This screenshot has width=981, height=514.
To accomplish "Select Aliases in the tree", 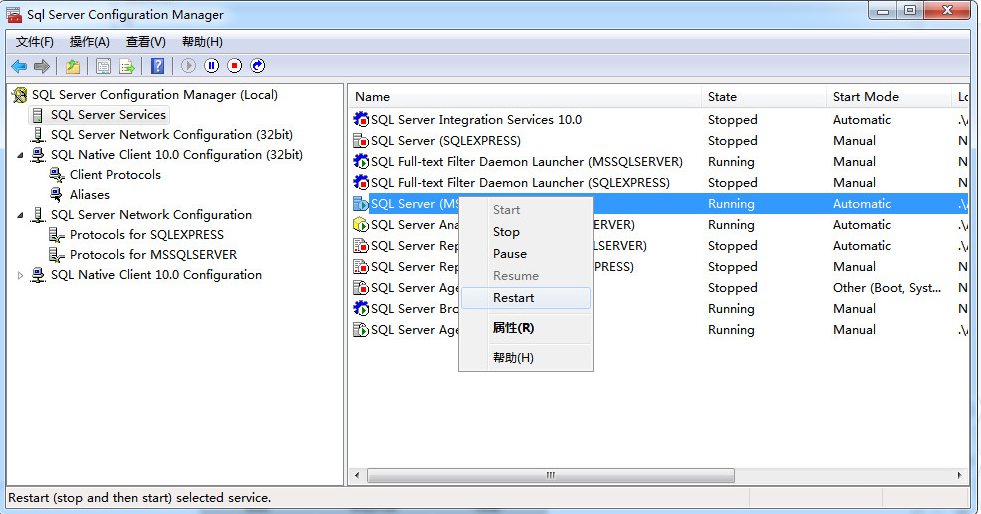I will [x=89, y=195].
